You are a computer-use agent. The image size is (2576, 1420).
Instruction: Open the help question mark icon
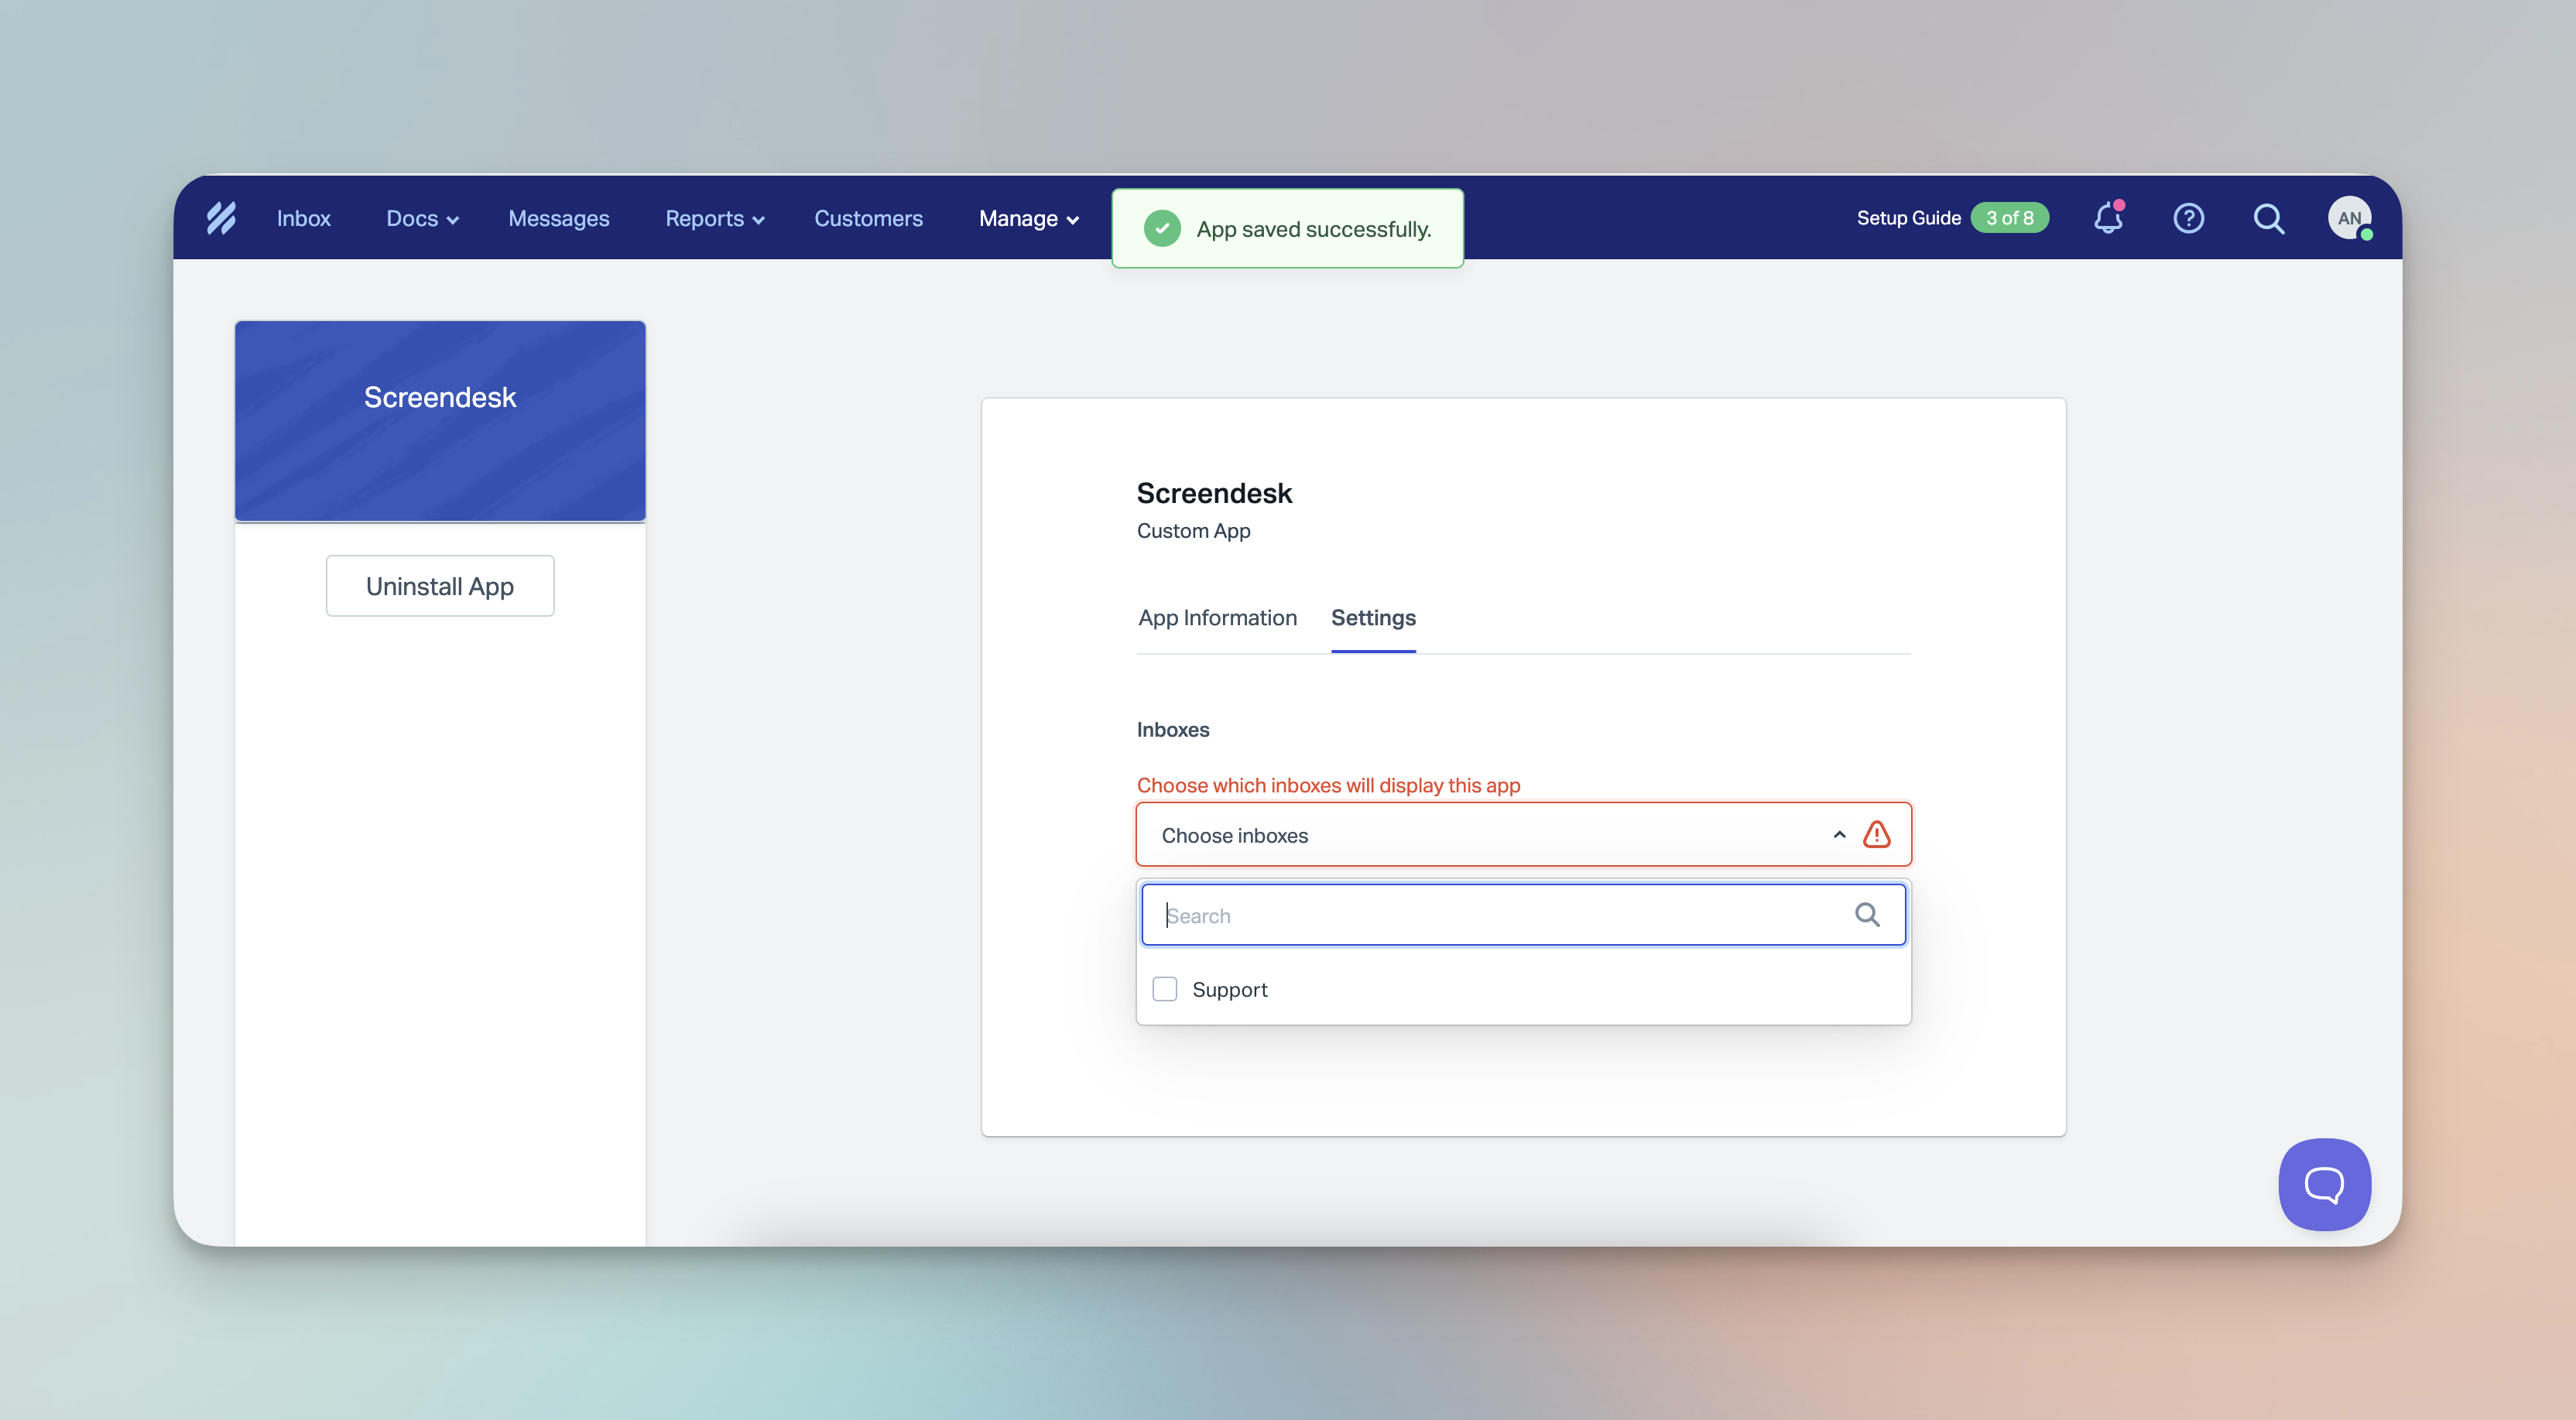(2188, 218)
